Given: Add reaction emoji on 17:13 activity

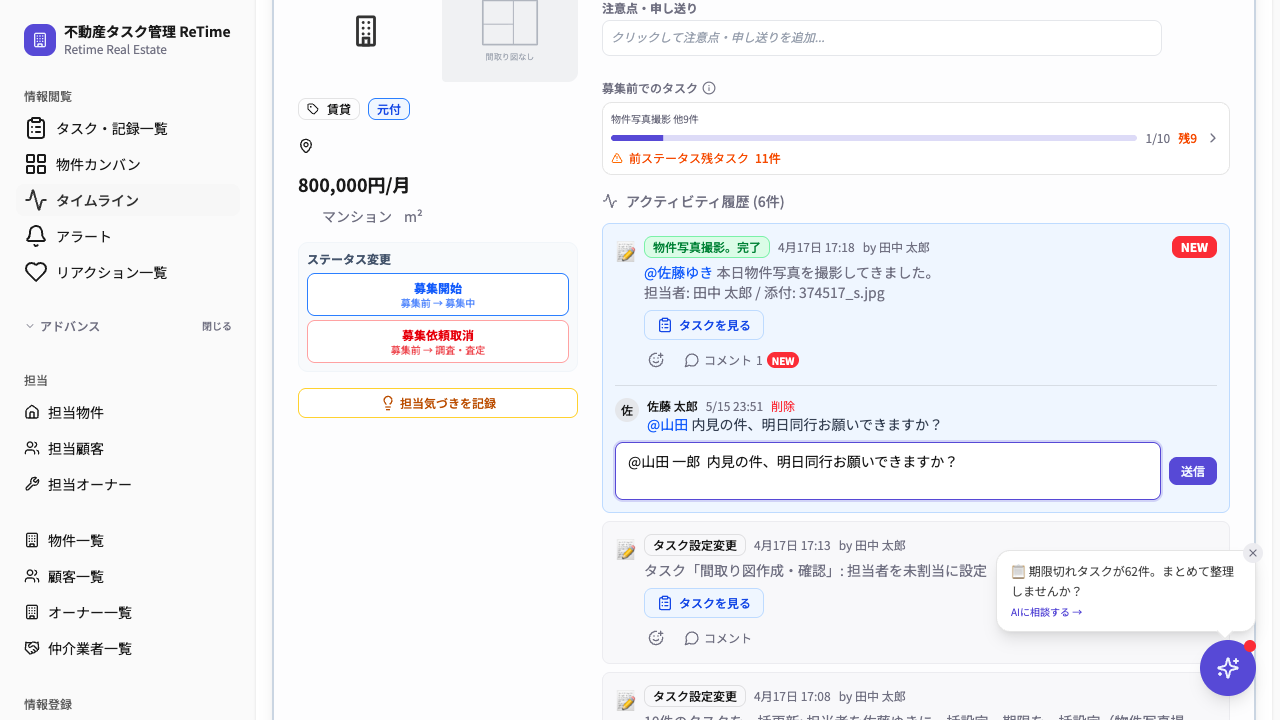Looking at the screenshot, I should tap(656, 638).
